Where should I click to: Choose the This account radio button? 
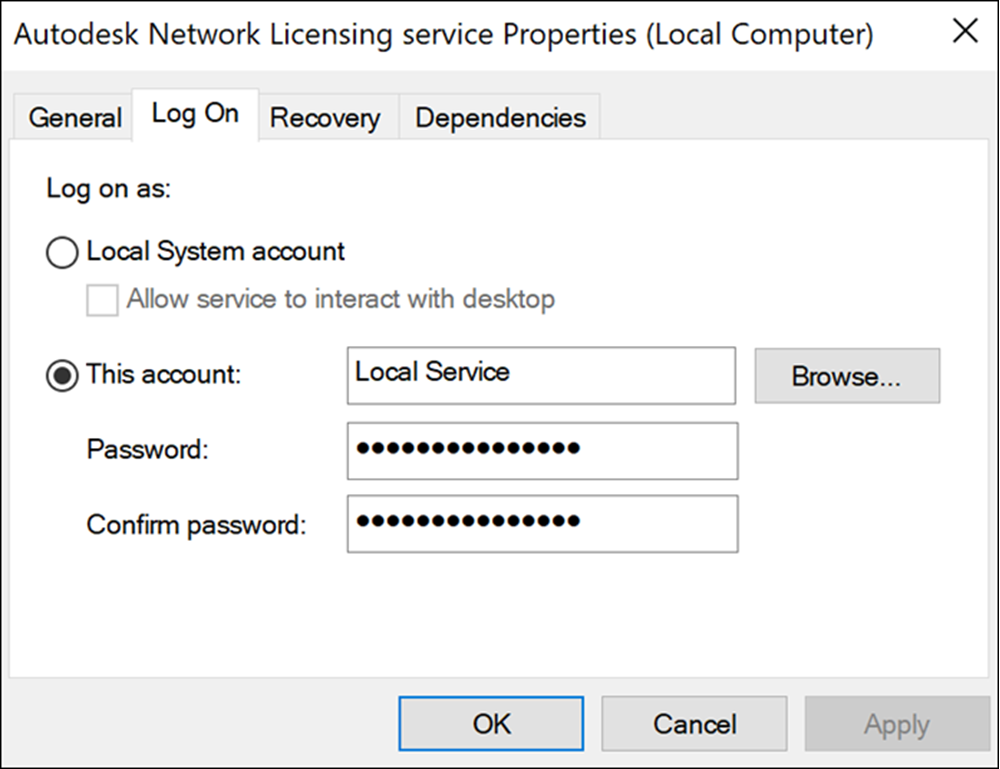(x=62, y=376)
